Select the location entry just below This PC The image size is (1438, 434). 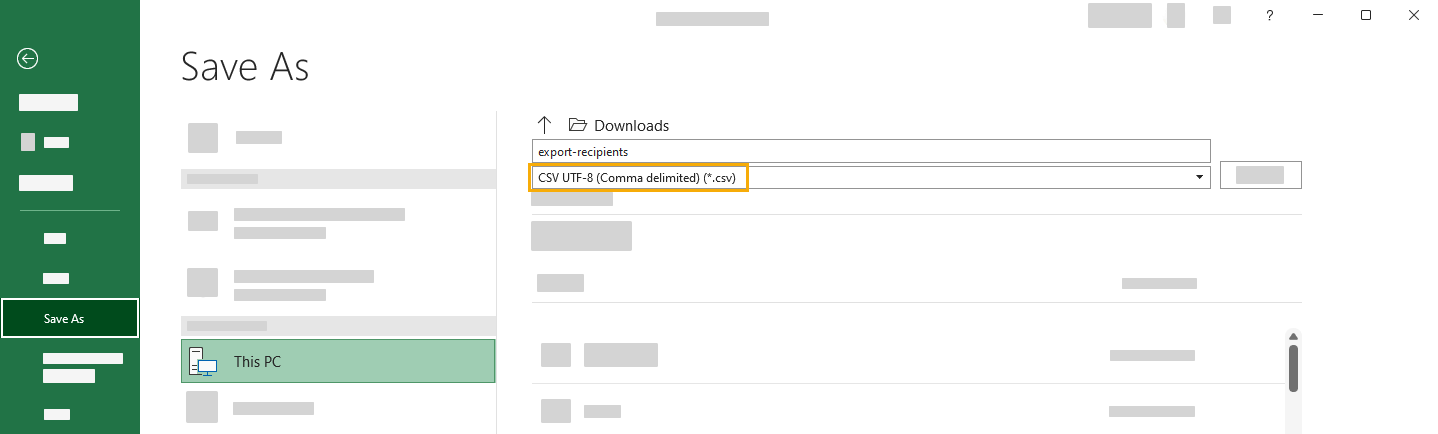(338, 407)
